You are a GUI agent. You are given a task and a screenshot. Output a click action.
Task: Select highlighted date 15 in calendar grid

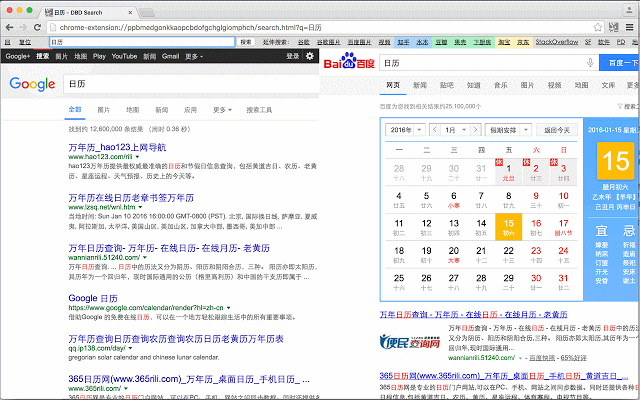(508, 227)
